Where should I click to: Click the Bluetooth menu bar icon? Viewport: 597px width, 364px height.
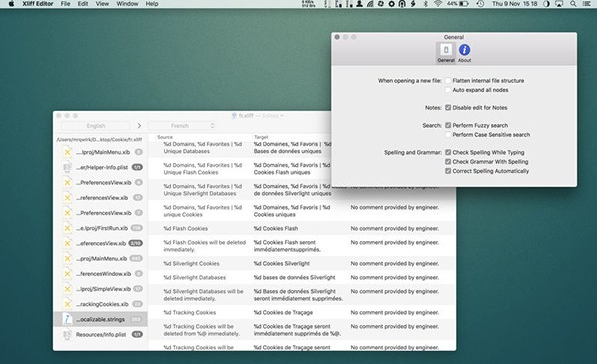pos(426,4)
